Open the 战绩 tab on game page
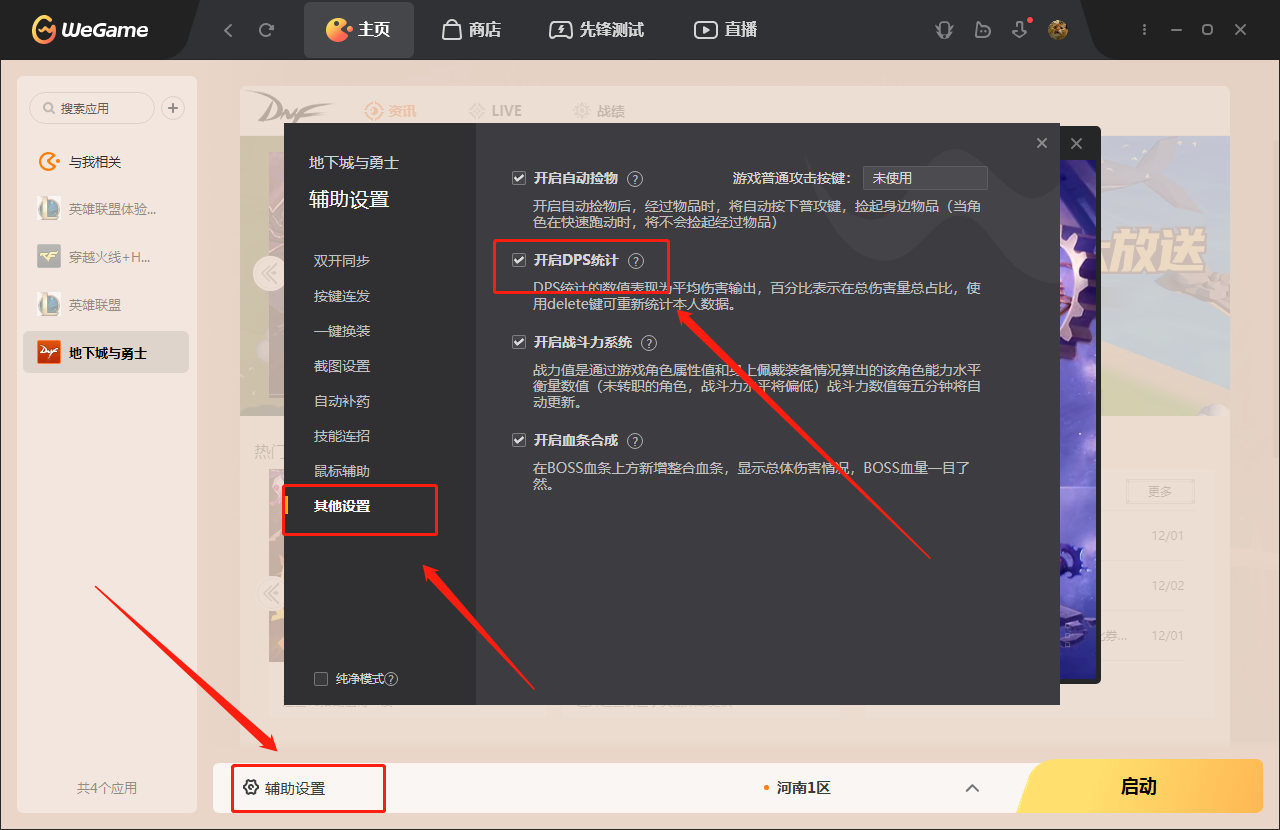This screenshot has height=830, width=1280. [599, 111]
